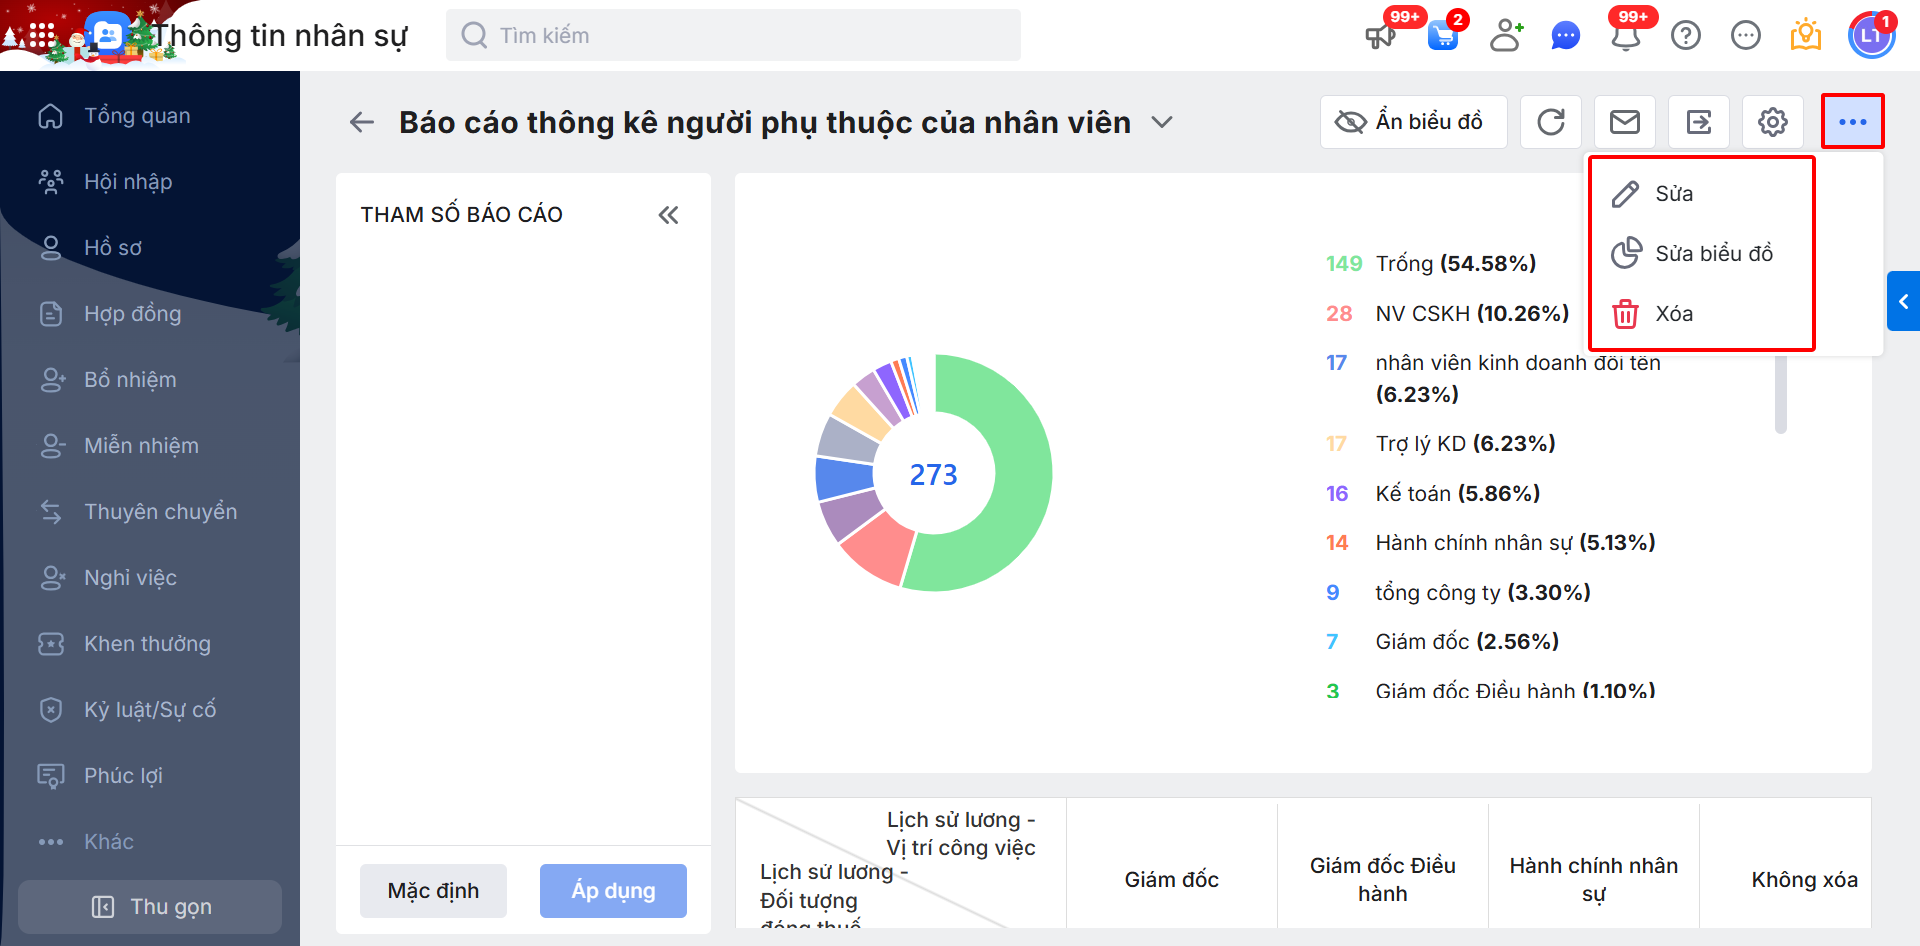Image resolution: width=1920 pixels, height=946 pixels.
Task: Expand the report title dropdown arrow
Action: click(1161, 122)
